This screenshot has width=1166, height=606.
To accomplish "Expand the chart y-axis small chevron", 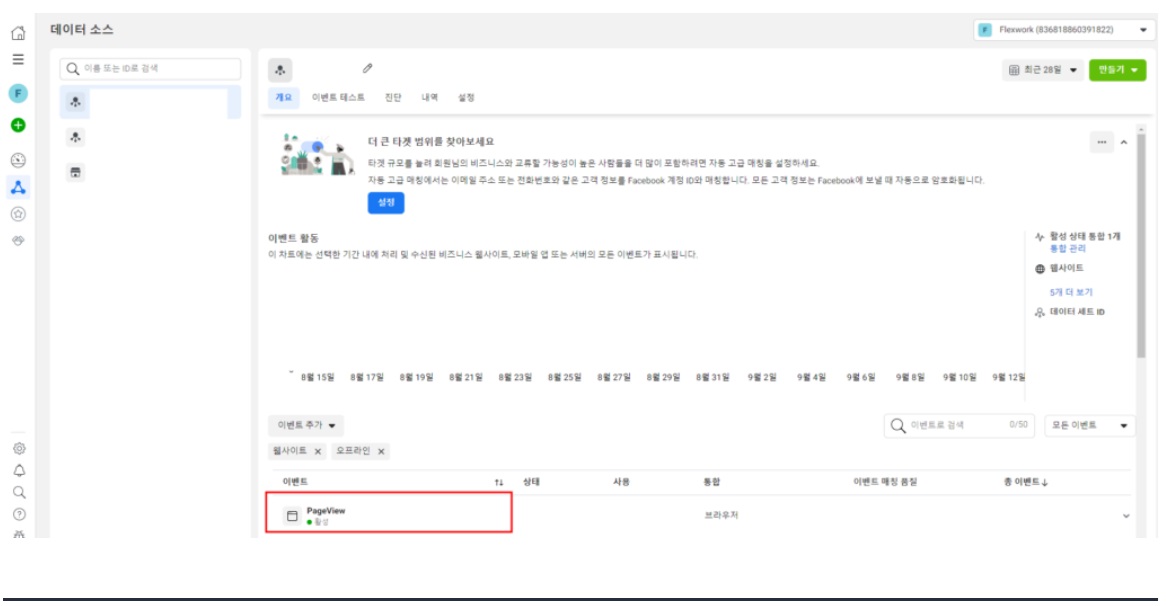I will [x=291, y=372].
